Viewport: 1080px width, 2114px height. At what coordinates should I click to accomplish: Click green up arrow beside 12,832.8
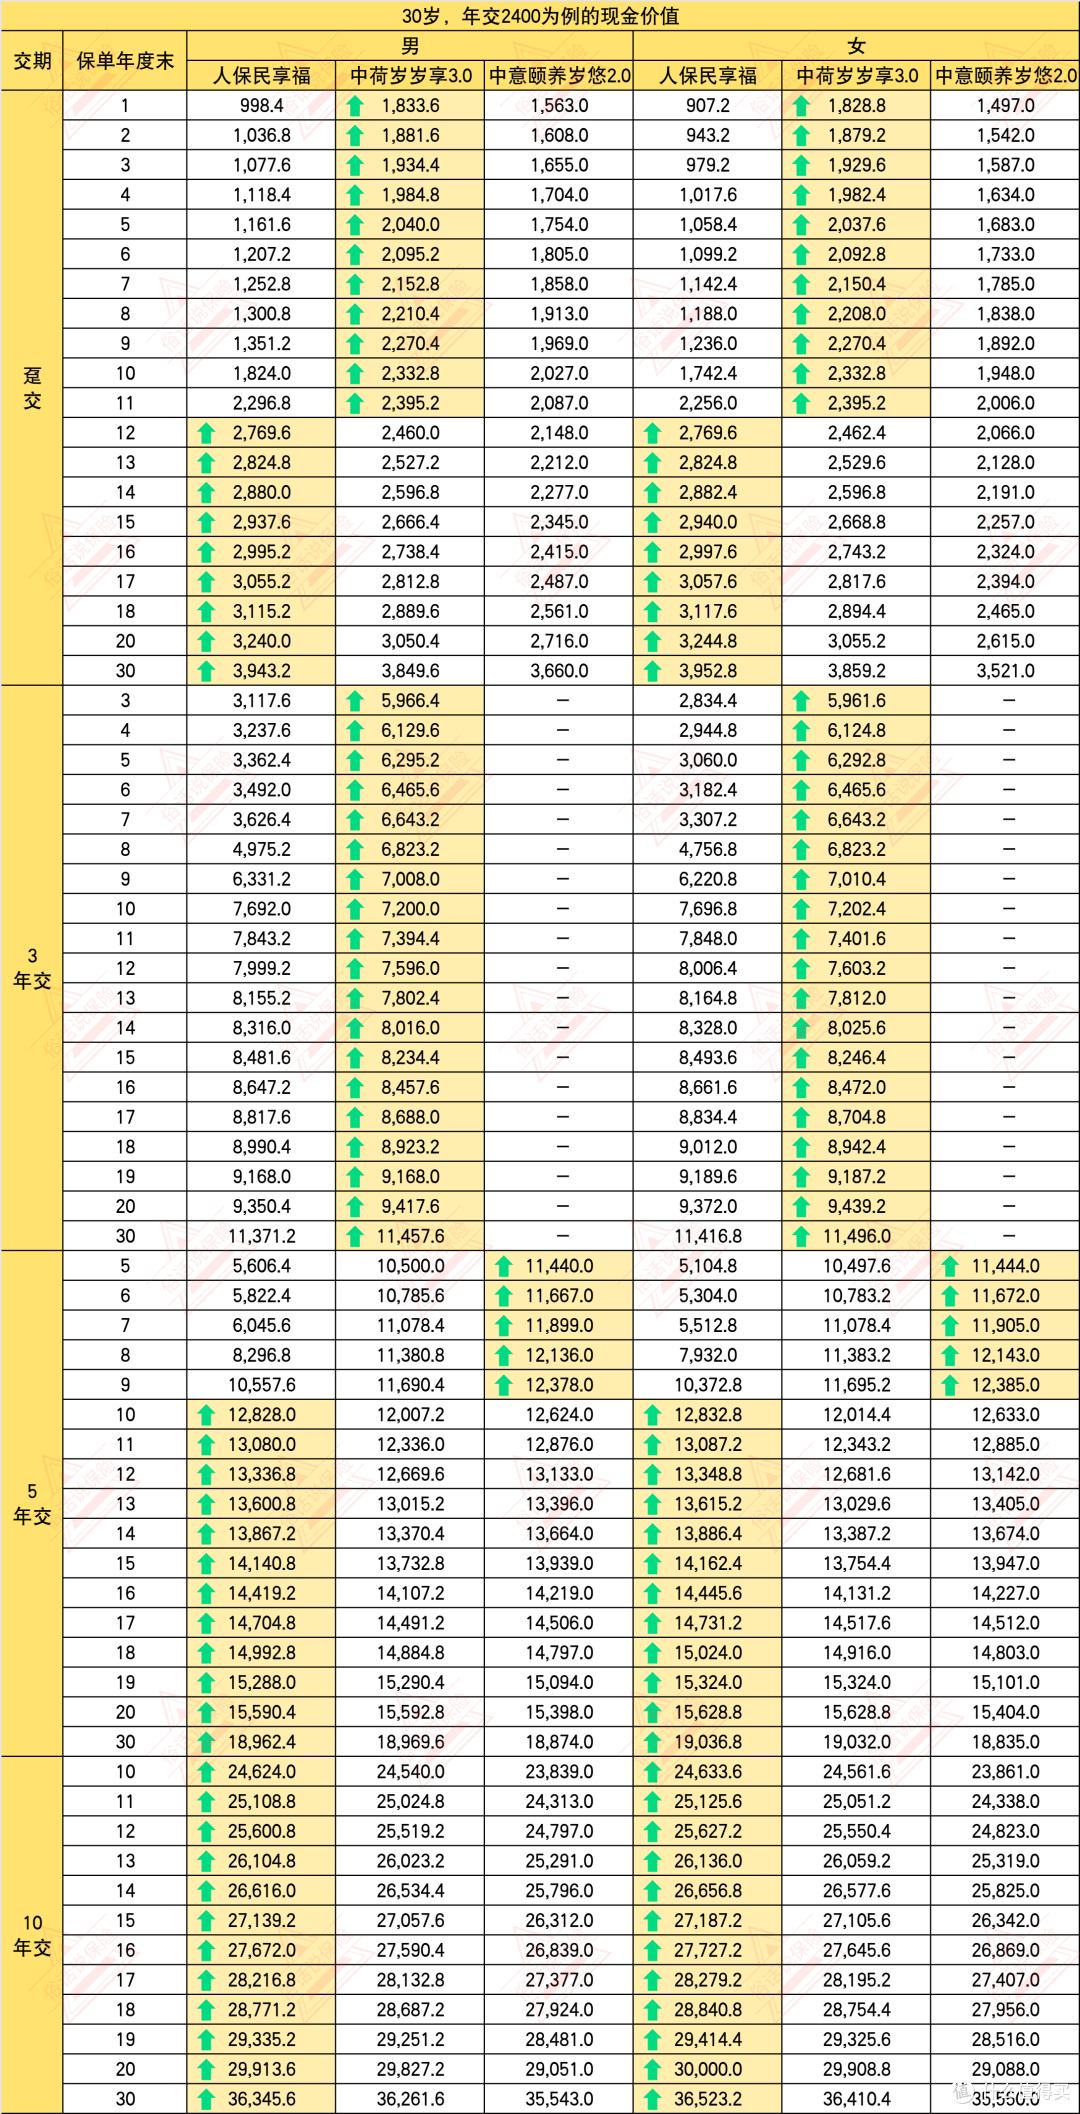[653, 1416]
